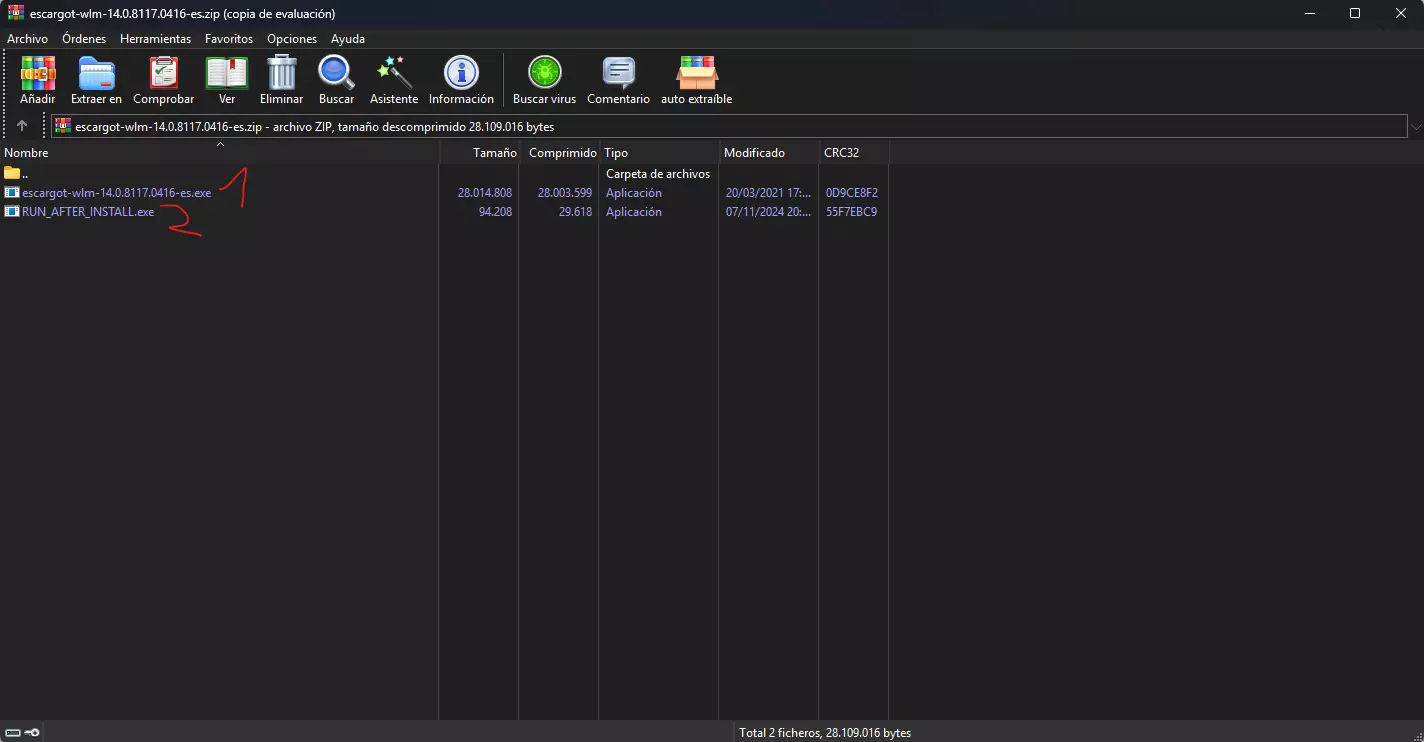This screenshot has width=1424, height=742.
Task: Click modified date 07/11/2024 cell
Action: [x=768, y=212]
